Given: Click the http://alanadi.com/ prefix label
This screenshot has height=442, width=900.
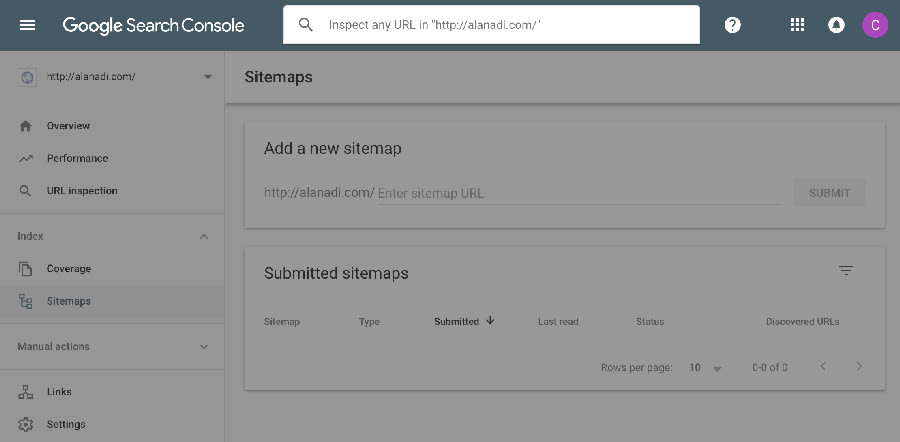Looking at the screenshot, I should (319, 193).
